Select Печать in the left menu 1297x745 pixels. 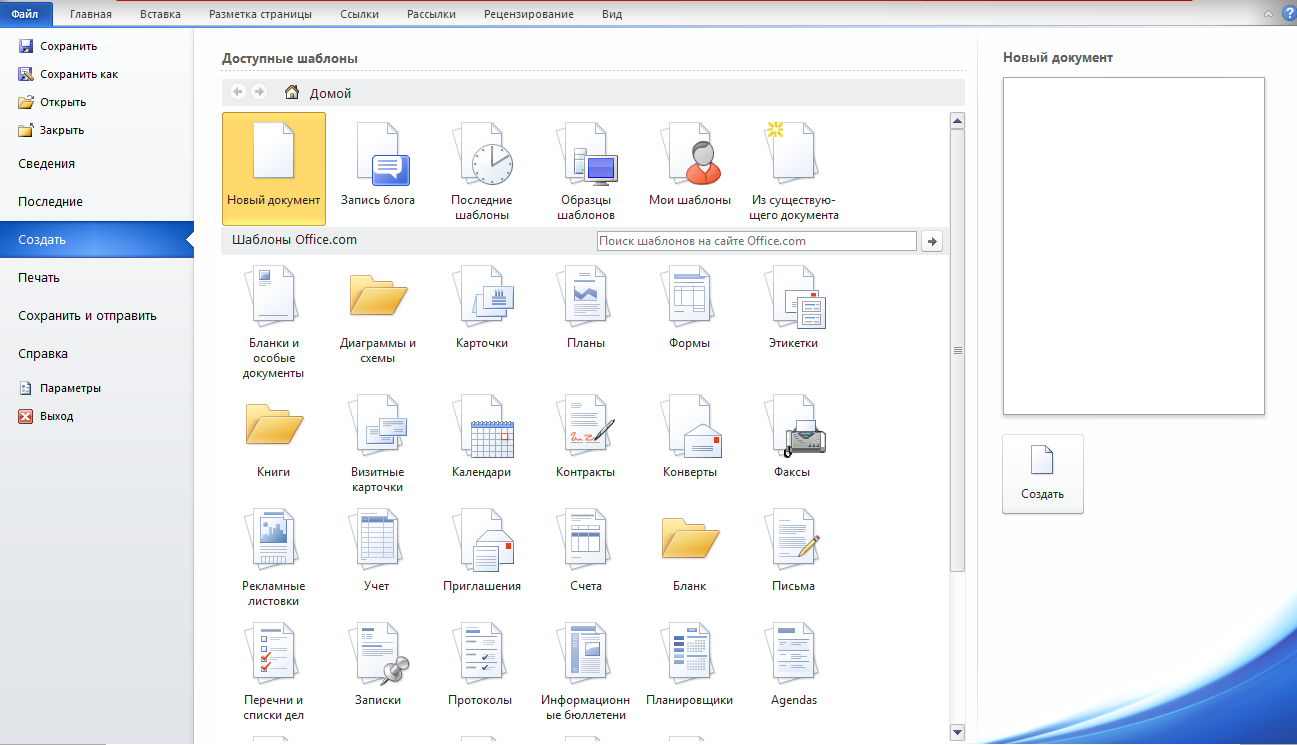(39, 278)
